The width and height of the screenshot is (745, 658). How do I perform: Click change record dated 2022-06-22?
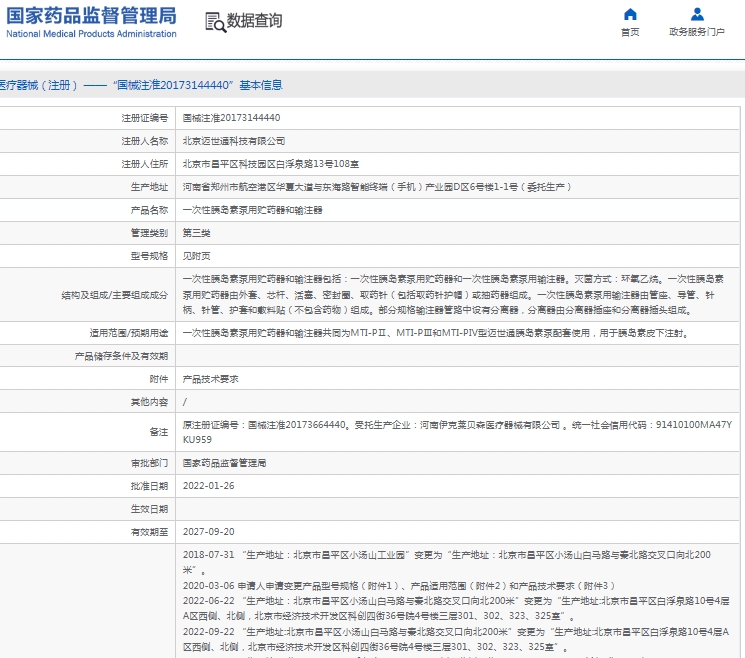pos(456,608)
